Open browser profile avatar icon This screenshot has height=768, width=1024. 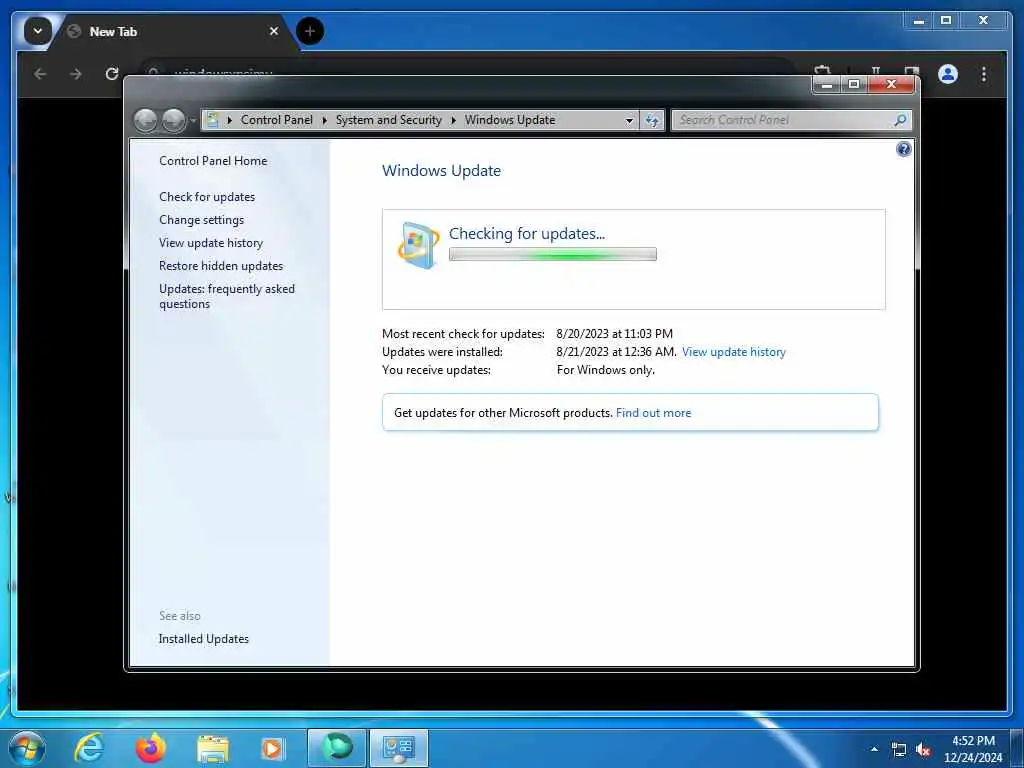(x=948, y=74)
